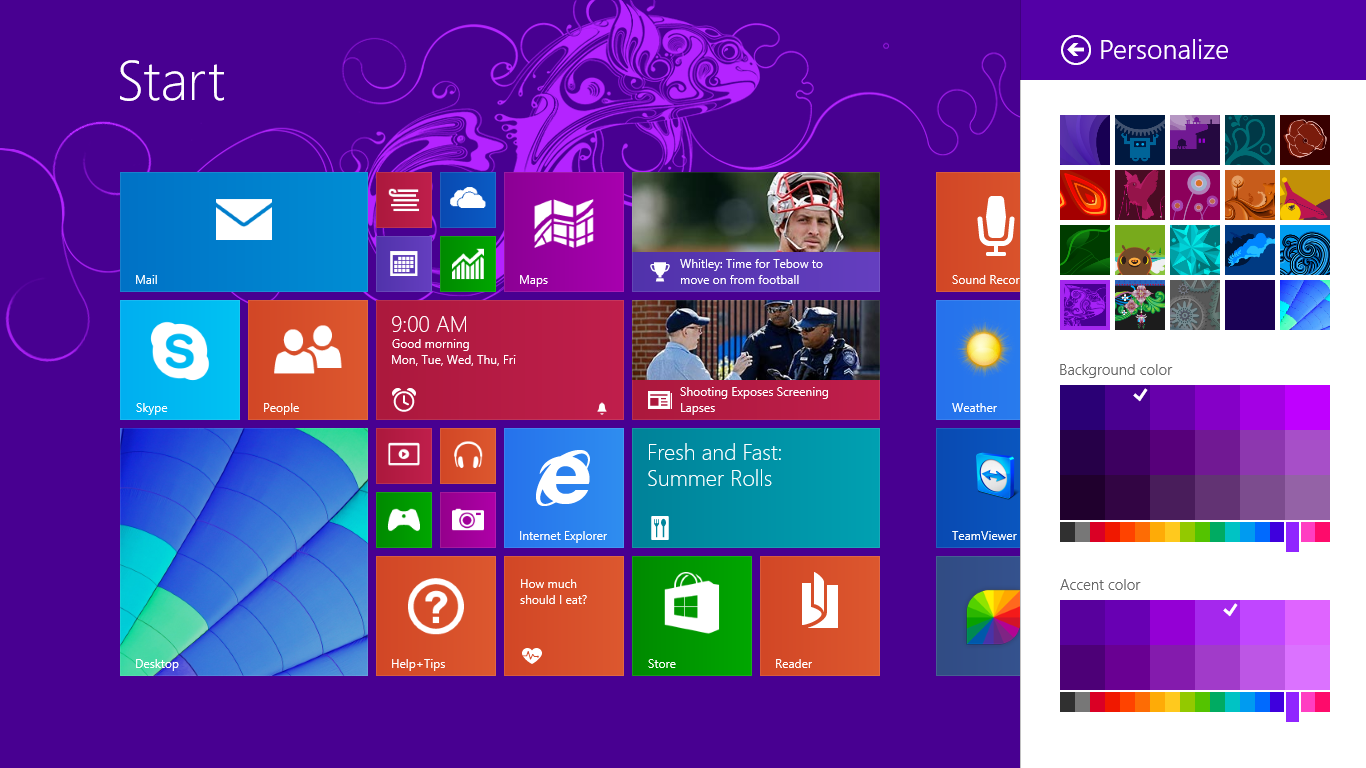Open the Music app with headphones icon
Viewport: 1366px width, 768px height.
point(467,455)
